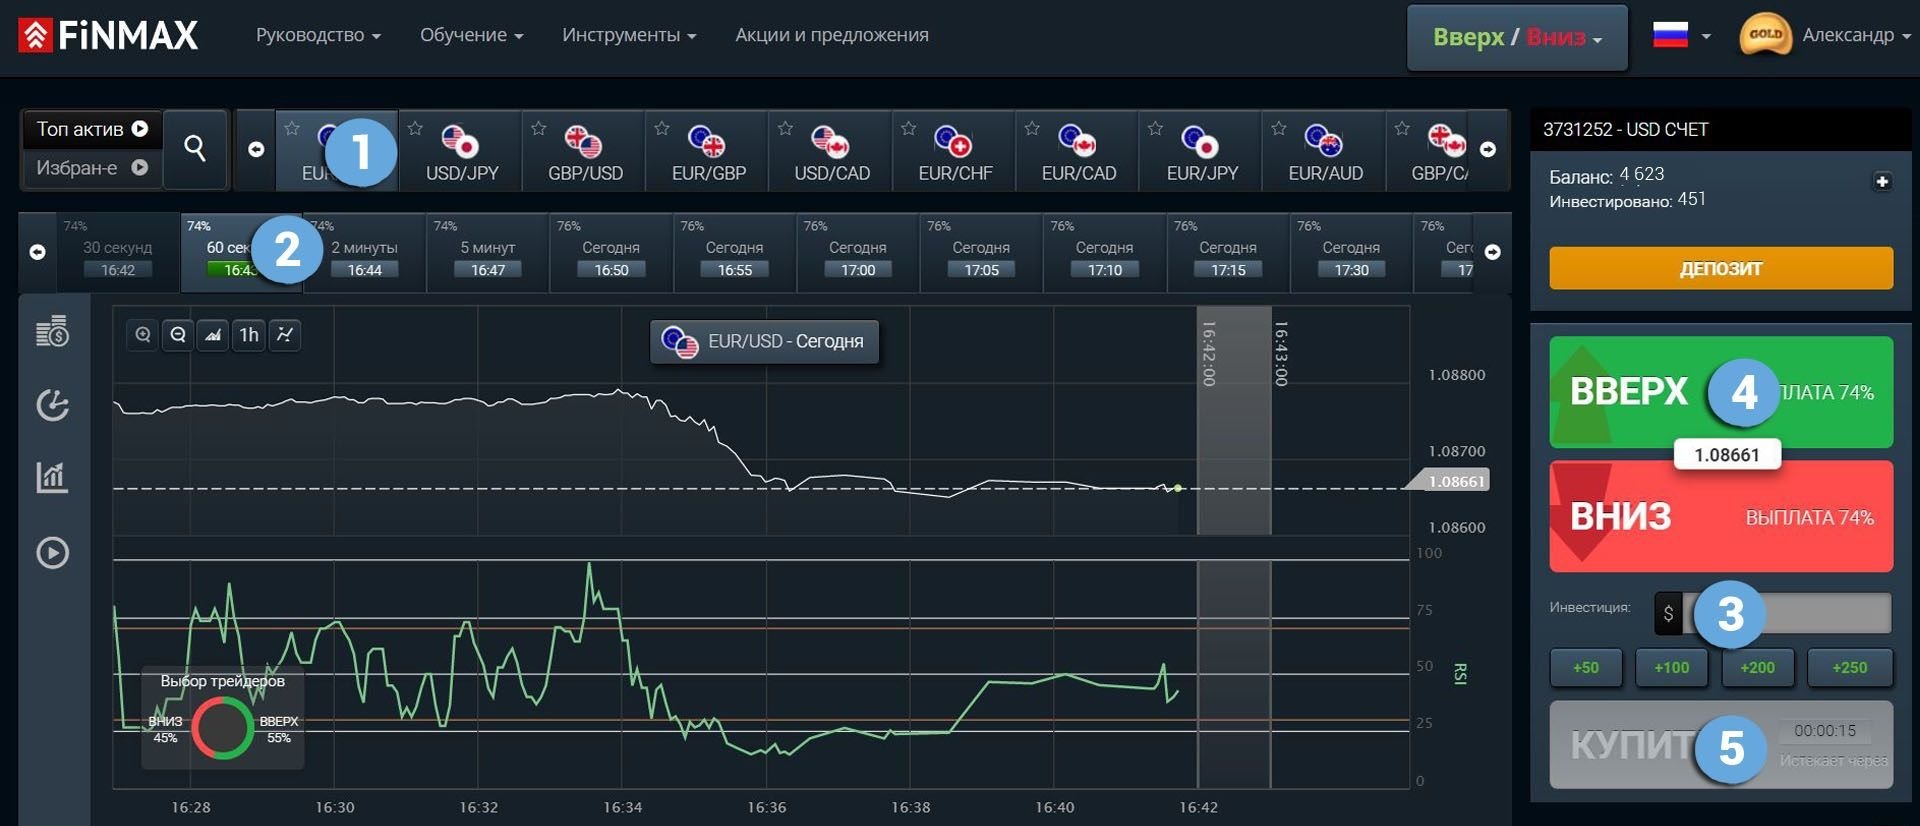The height and width of the screenshot is (826, 1920).
Task: Add +200 to investment
Action: point(1757,667)
